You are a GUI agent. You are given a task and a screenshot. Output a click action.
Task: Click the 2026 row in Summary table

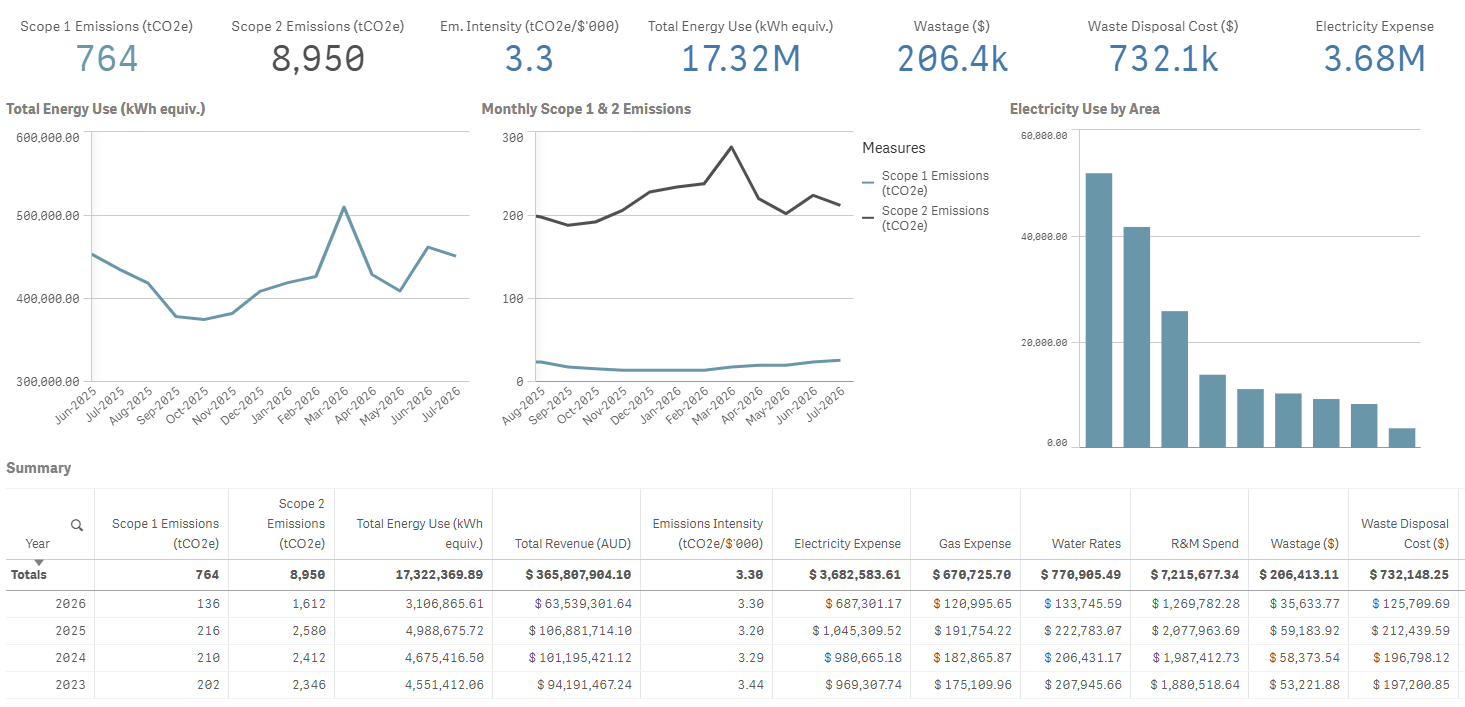point(734,604)
